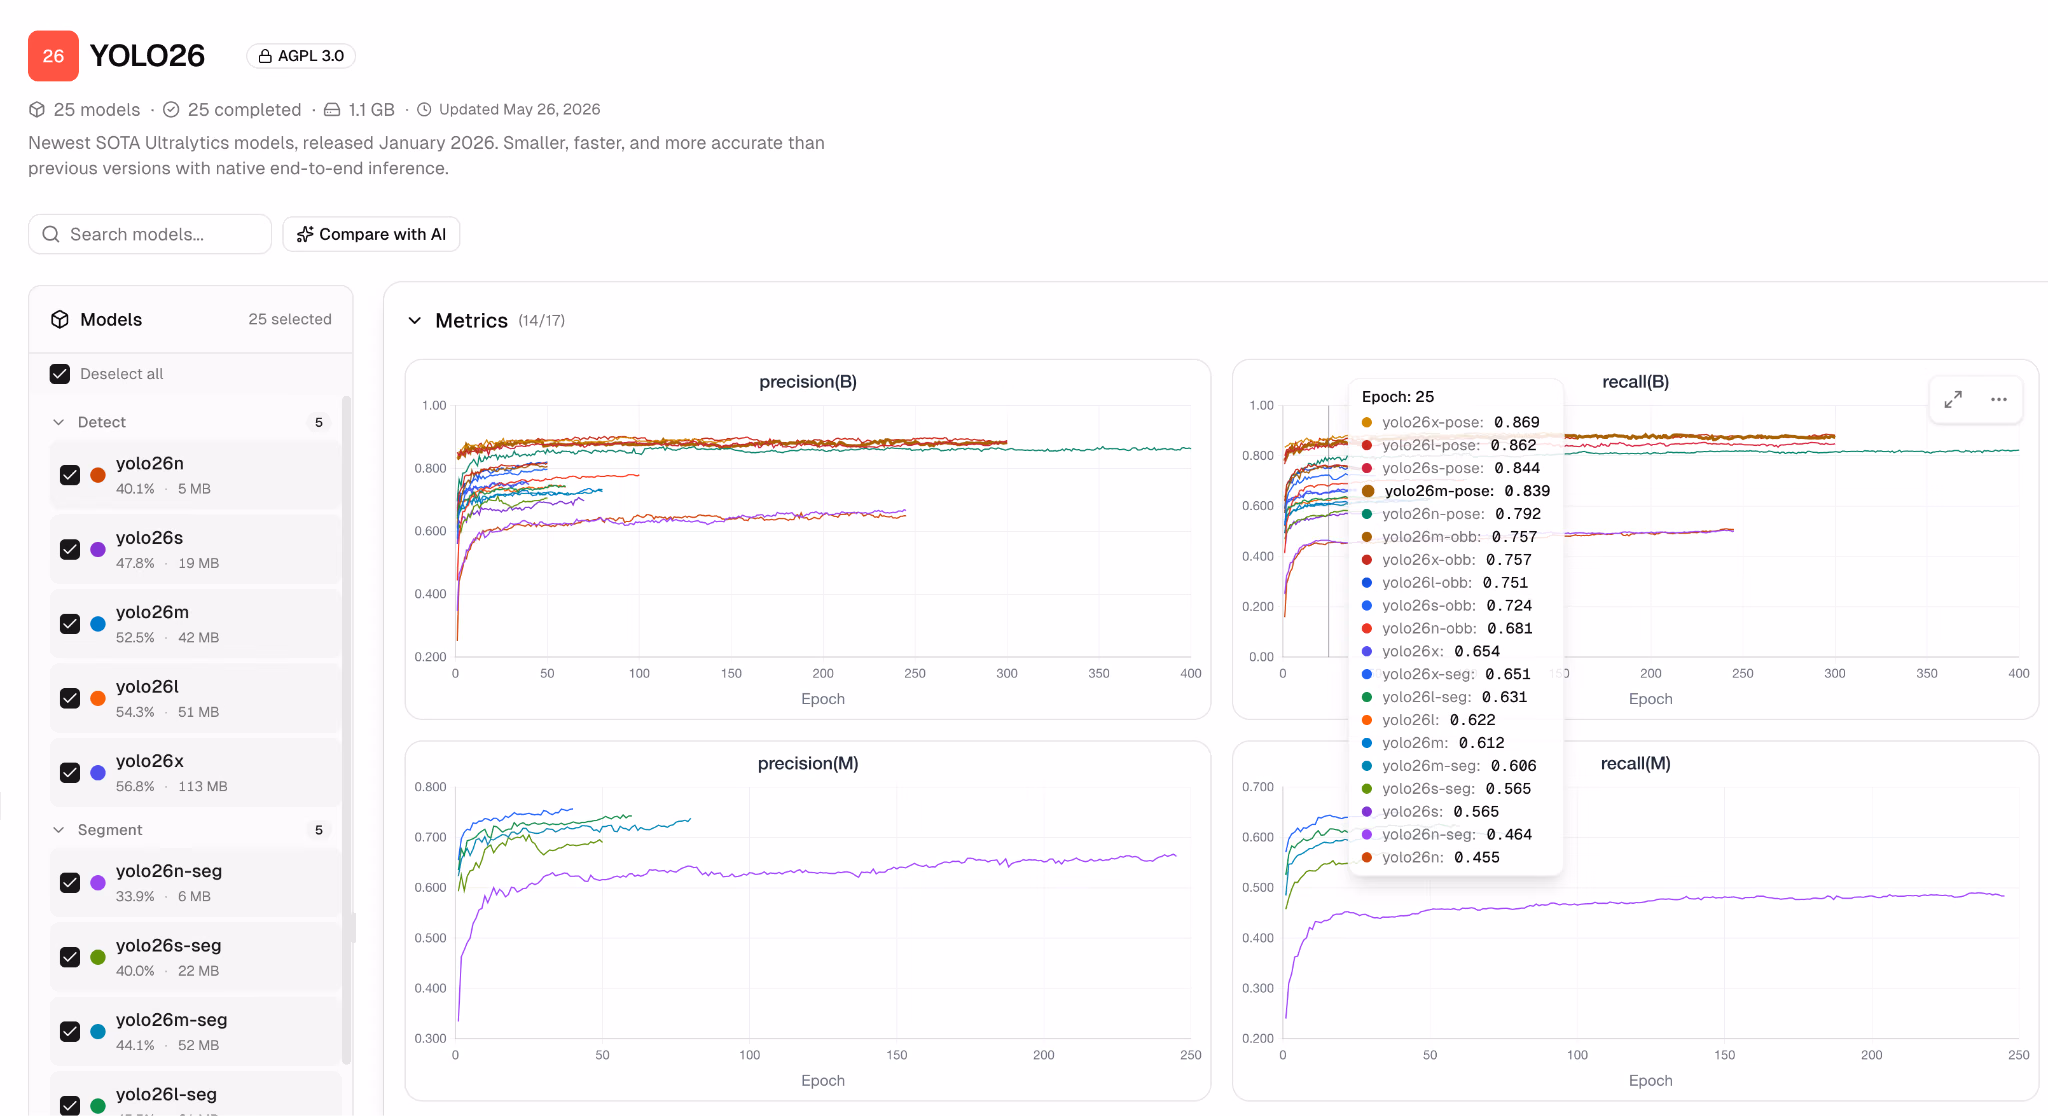
Task: Click the yolo26l-seg model name
Action: pos(166,1094)
